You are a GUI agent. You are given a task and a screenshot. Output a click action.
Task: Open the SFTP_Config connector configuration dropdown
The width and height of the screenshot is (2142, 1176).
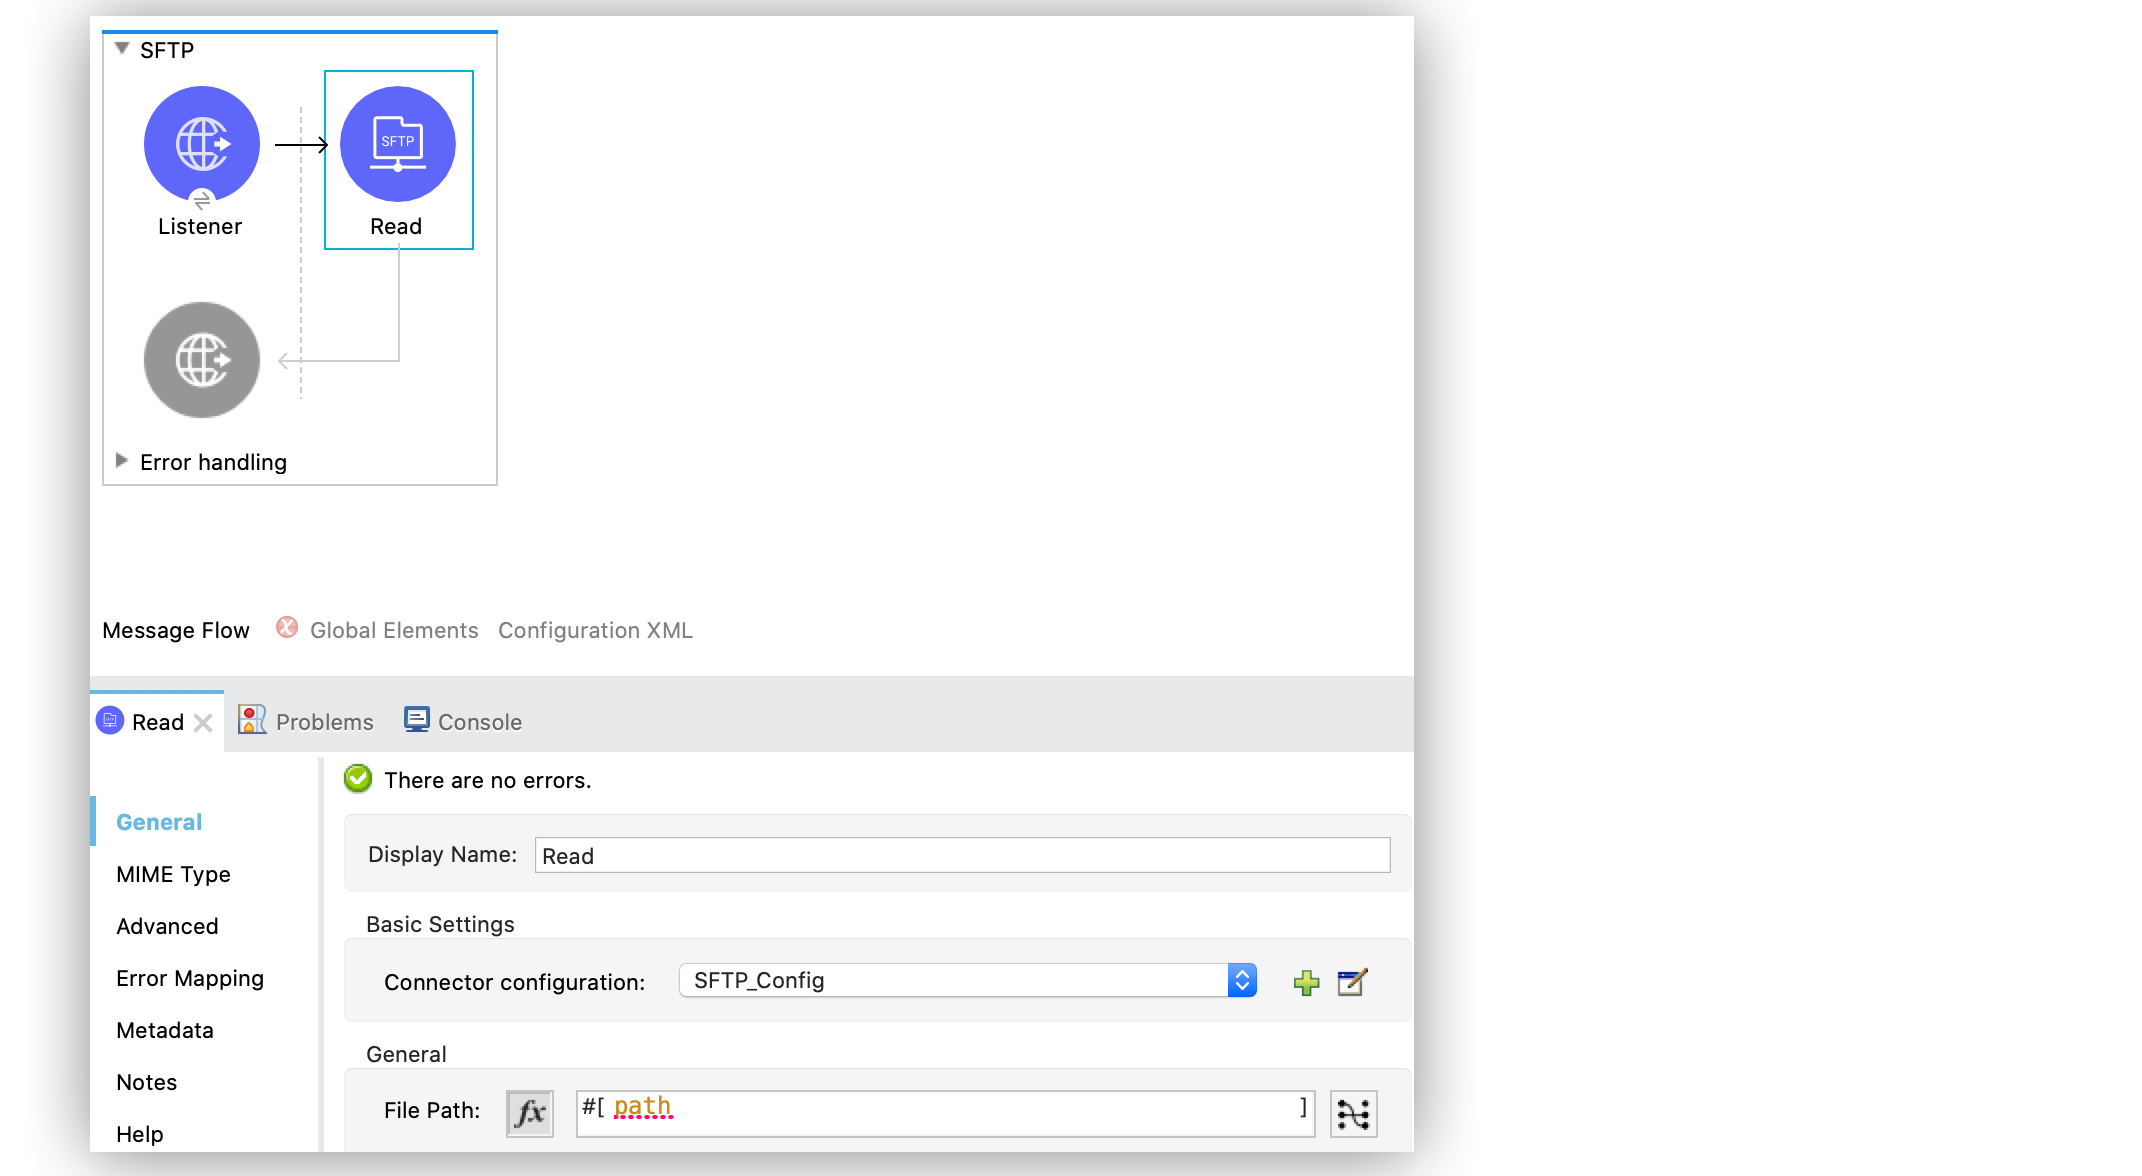click(1242, 980)
